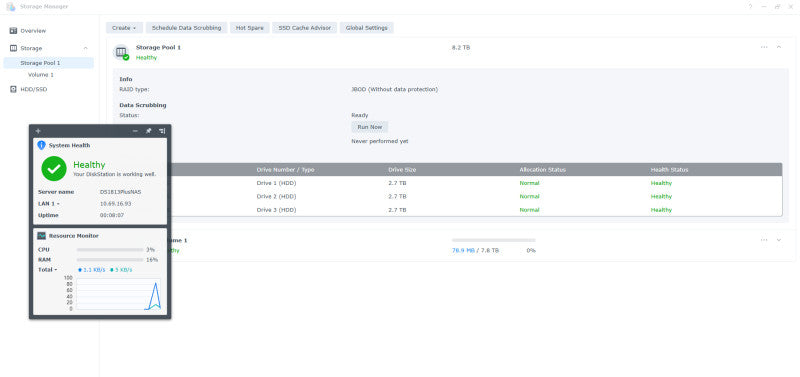Image resolution: width=800 pixels, height=377 pixels.
Task: Click the Storage Pool 1 status icon
Action: tap(121, 52)
